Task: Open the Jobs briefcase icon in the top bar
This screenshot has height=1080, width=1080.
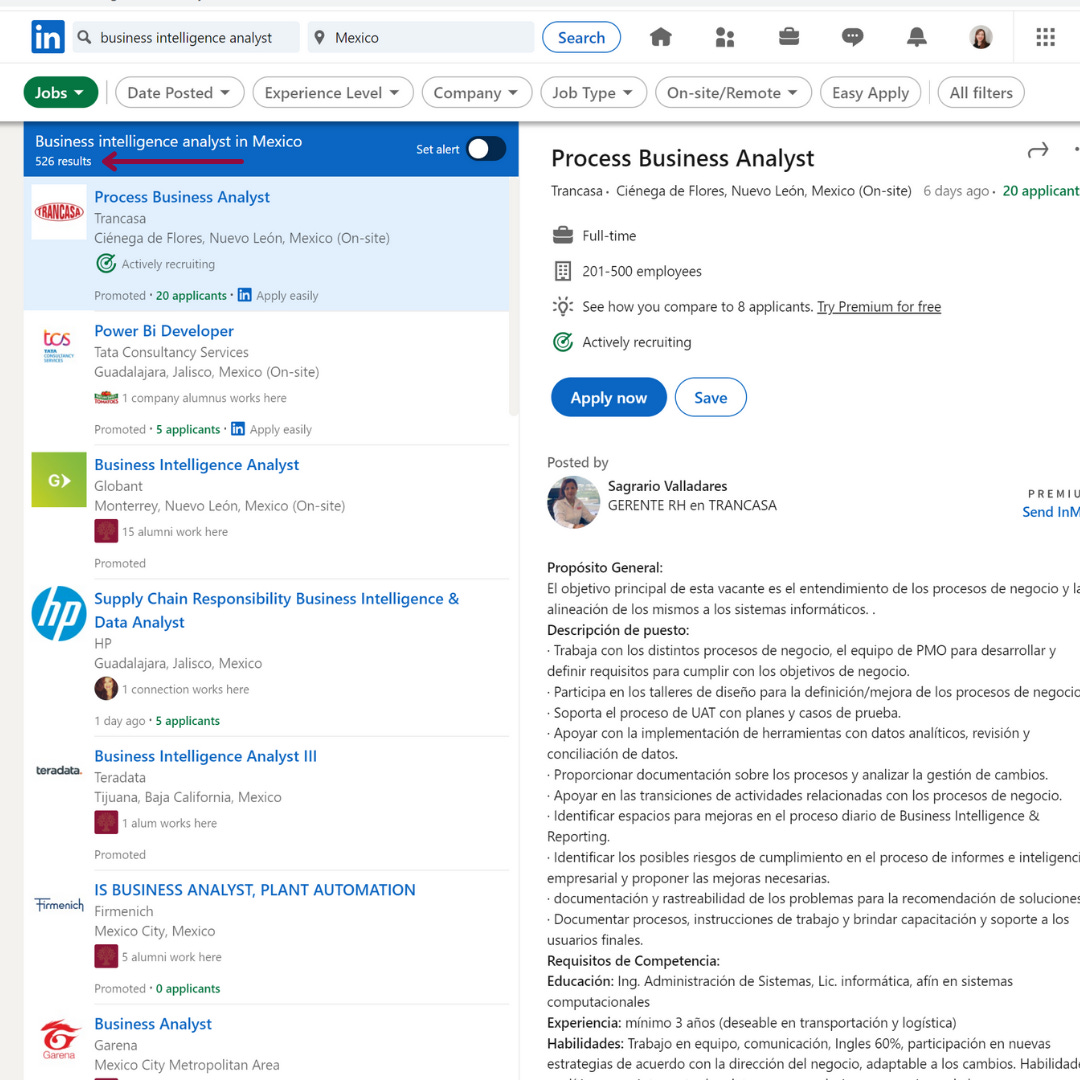Action: [x=789, y=37]
